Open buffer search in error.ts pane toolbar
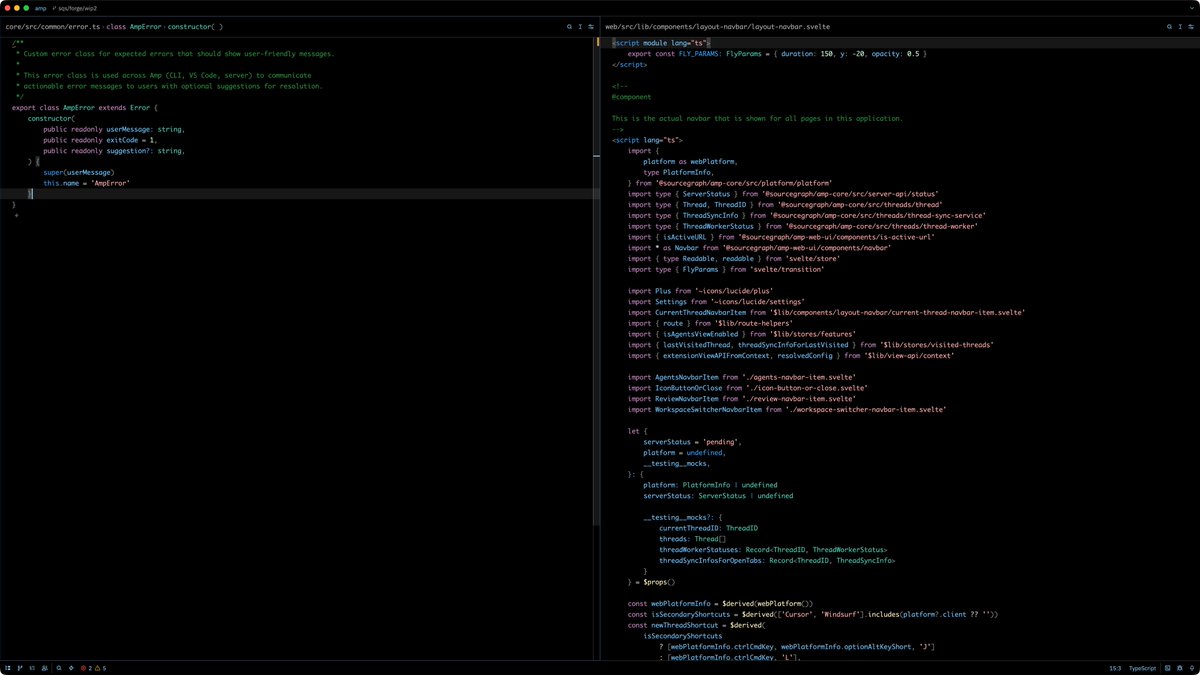Viewport: 1200px width, 675px height. coord(569,27)
